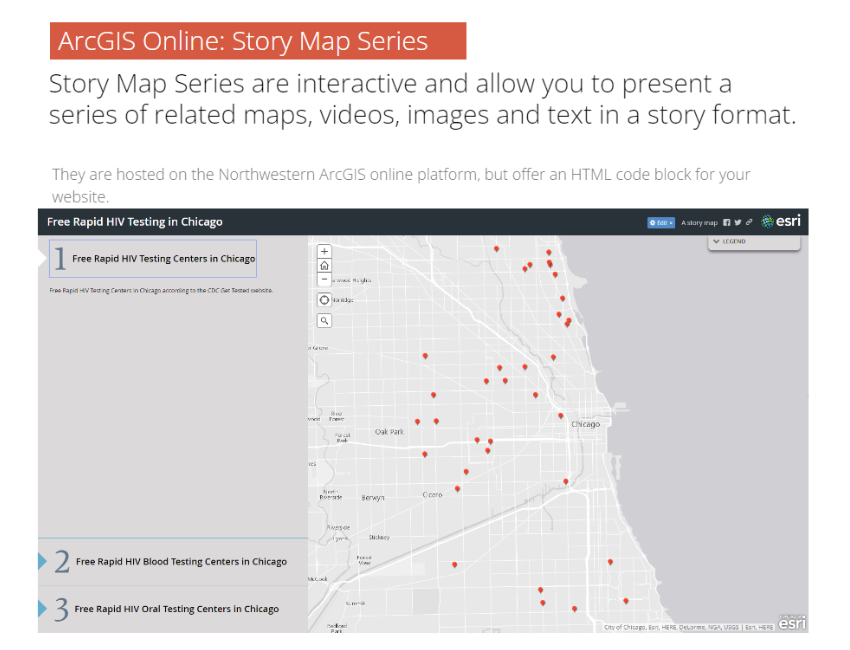This screenshot has height=650, width=850.
Task: Reset map to home extent
Action: (324, 265)
